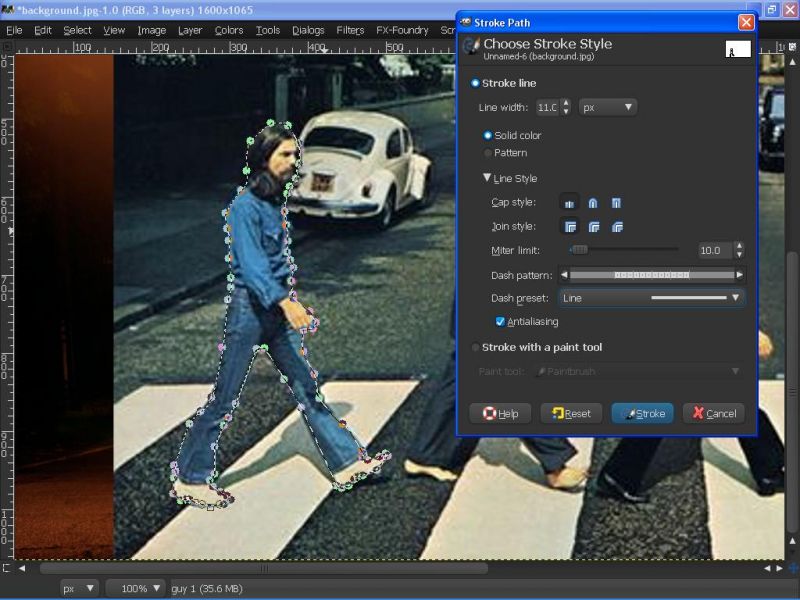Click the Reset button
The image size is (800, 600).
[x=571, y=413]
